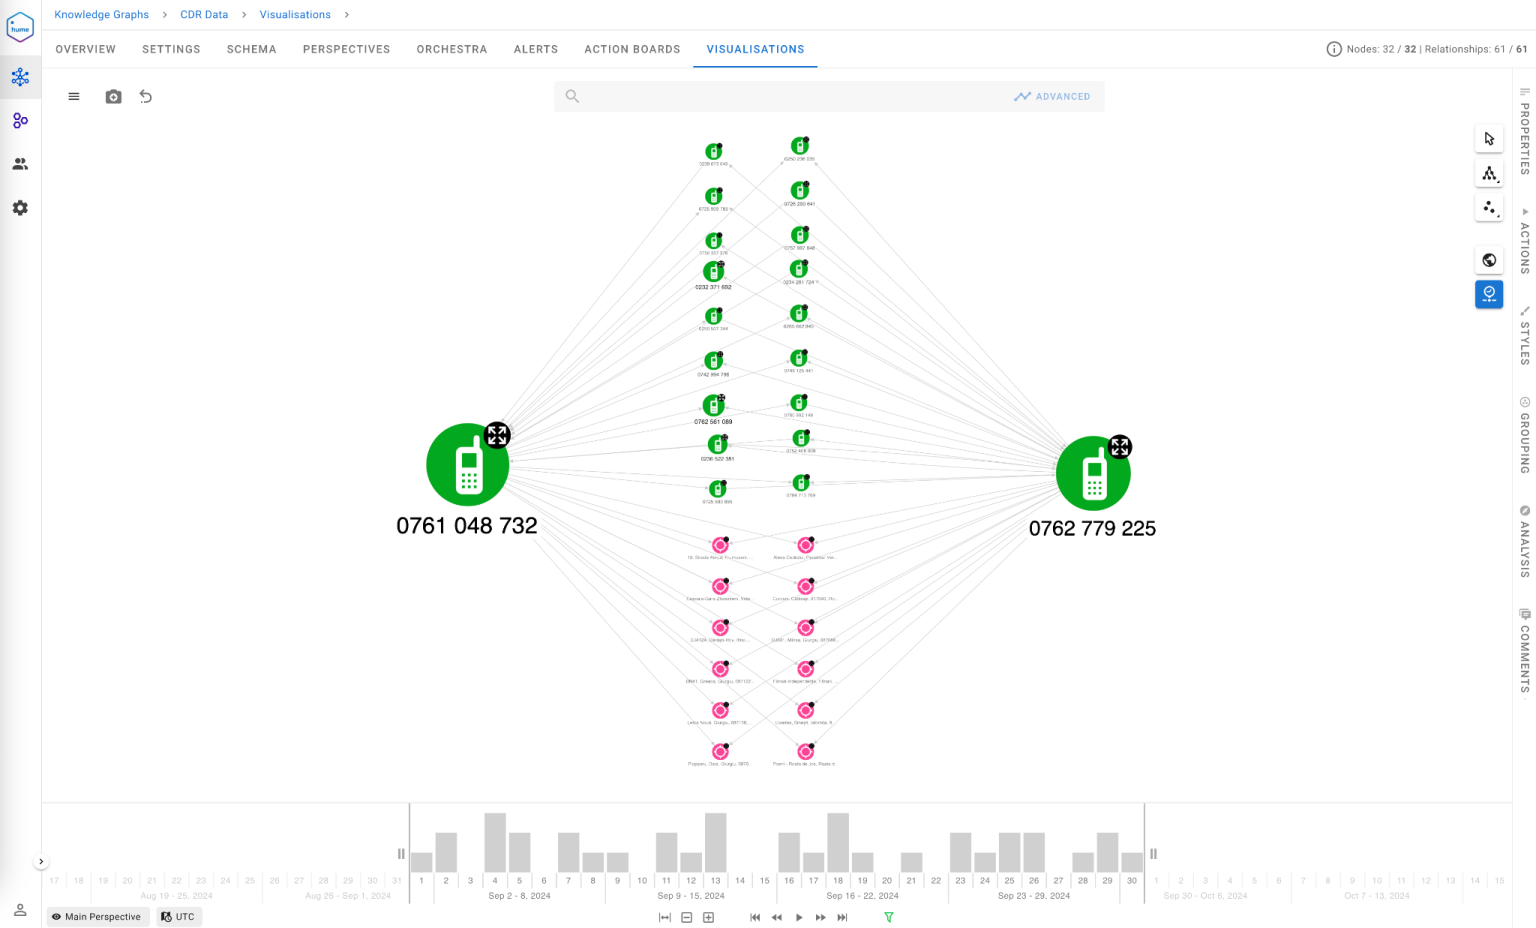Click the left timeline range handle
The height and width of the screenshot is (928, 1536).
[400, 853]
